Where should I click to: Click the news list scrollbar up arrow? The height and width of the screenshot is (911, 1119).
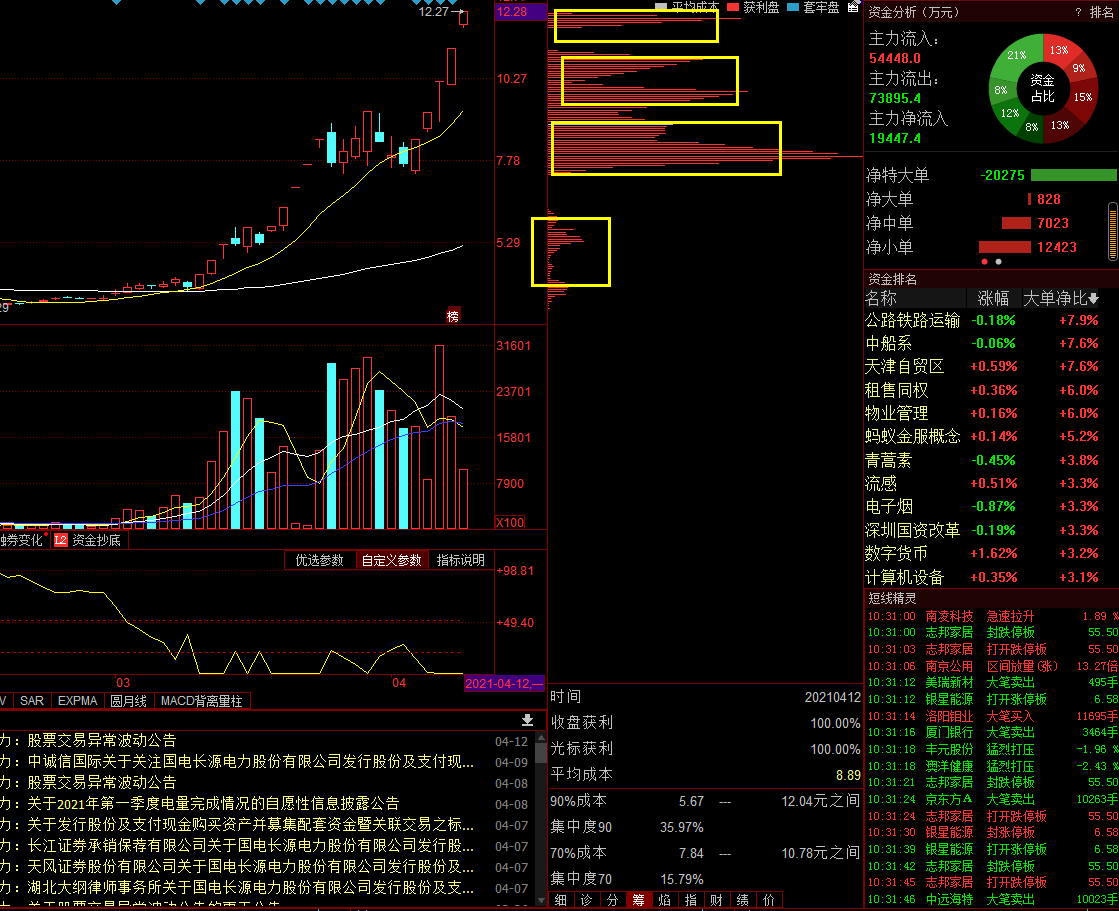(541, 738)
